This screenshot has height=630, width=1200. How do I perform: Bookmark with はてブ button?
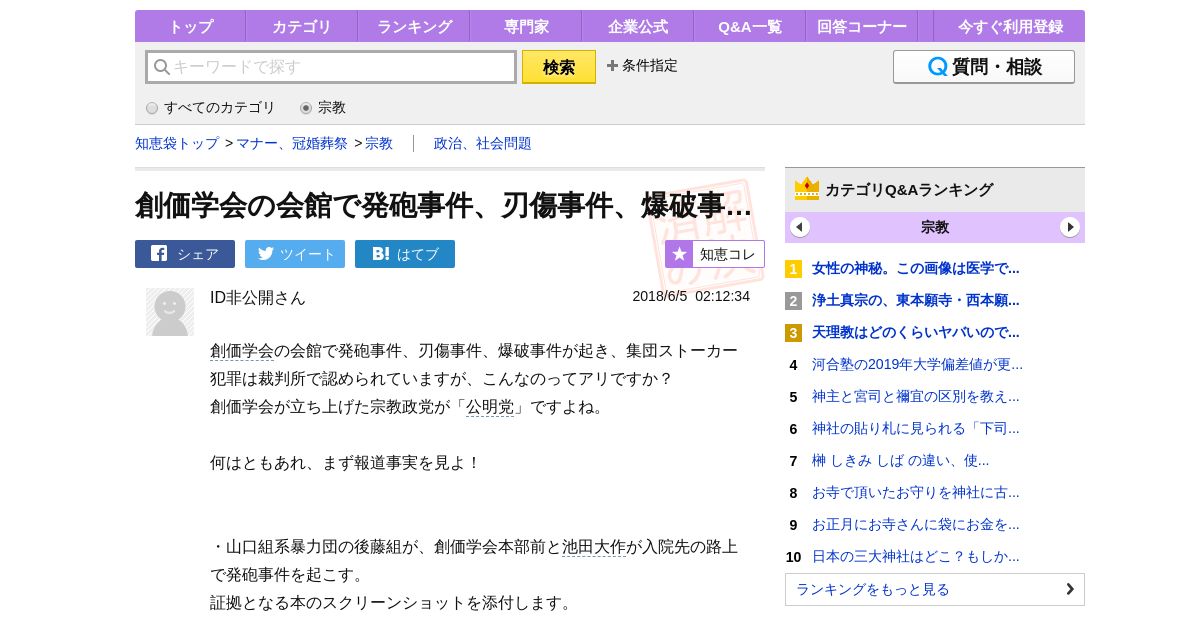(405, 254)
